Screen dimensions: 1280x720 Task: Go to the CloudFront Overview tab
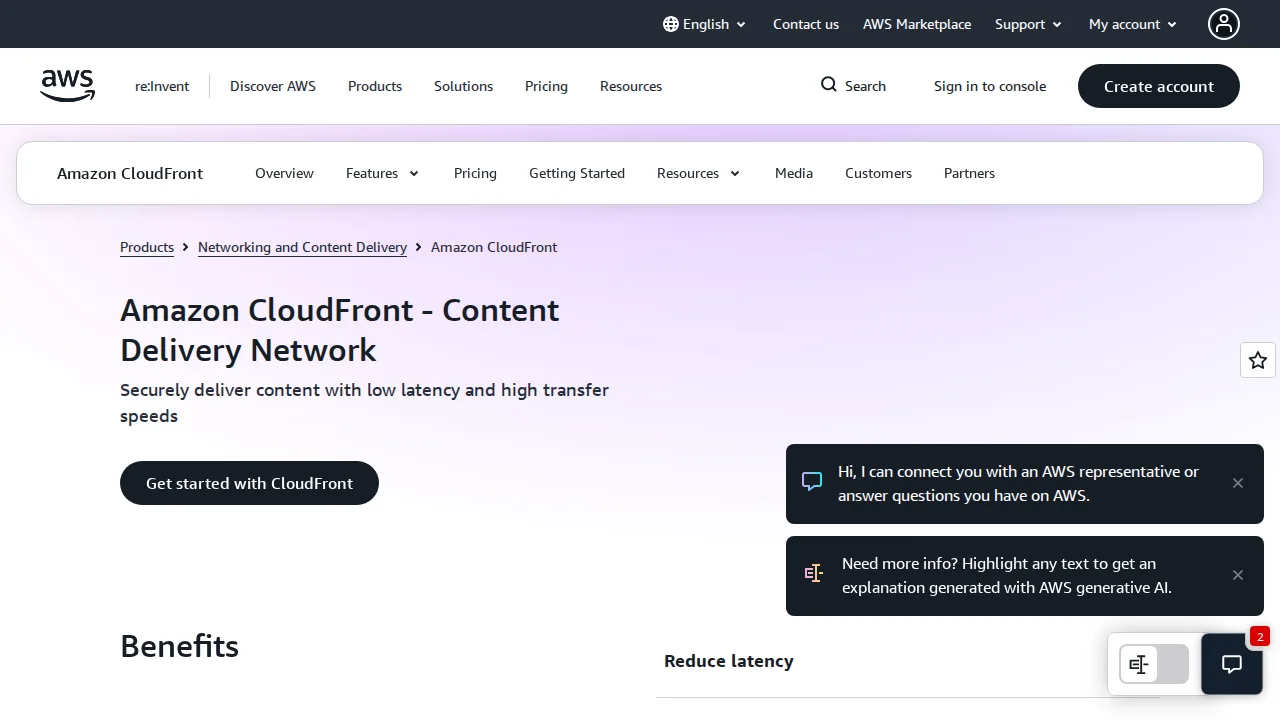pyautogui.click(x=284, y=173)
